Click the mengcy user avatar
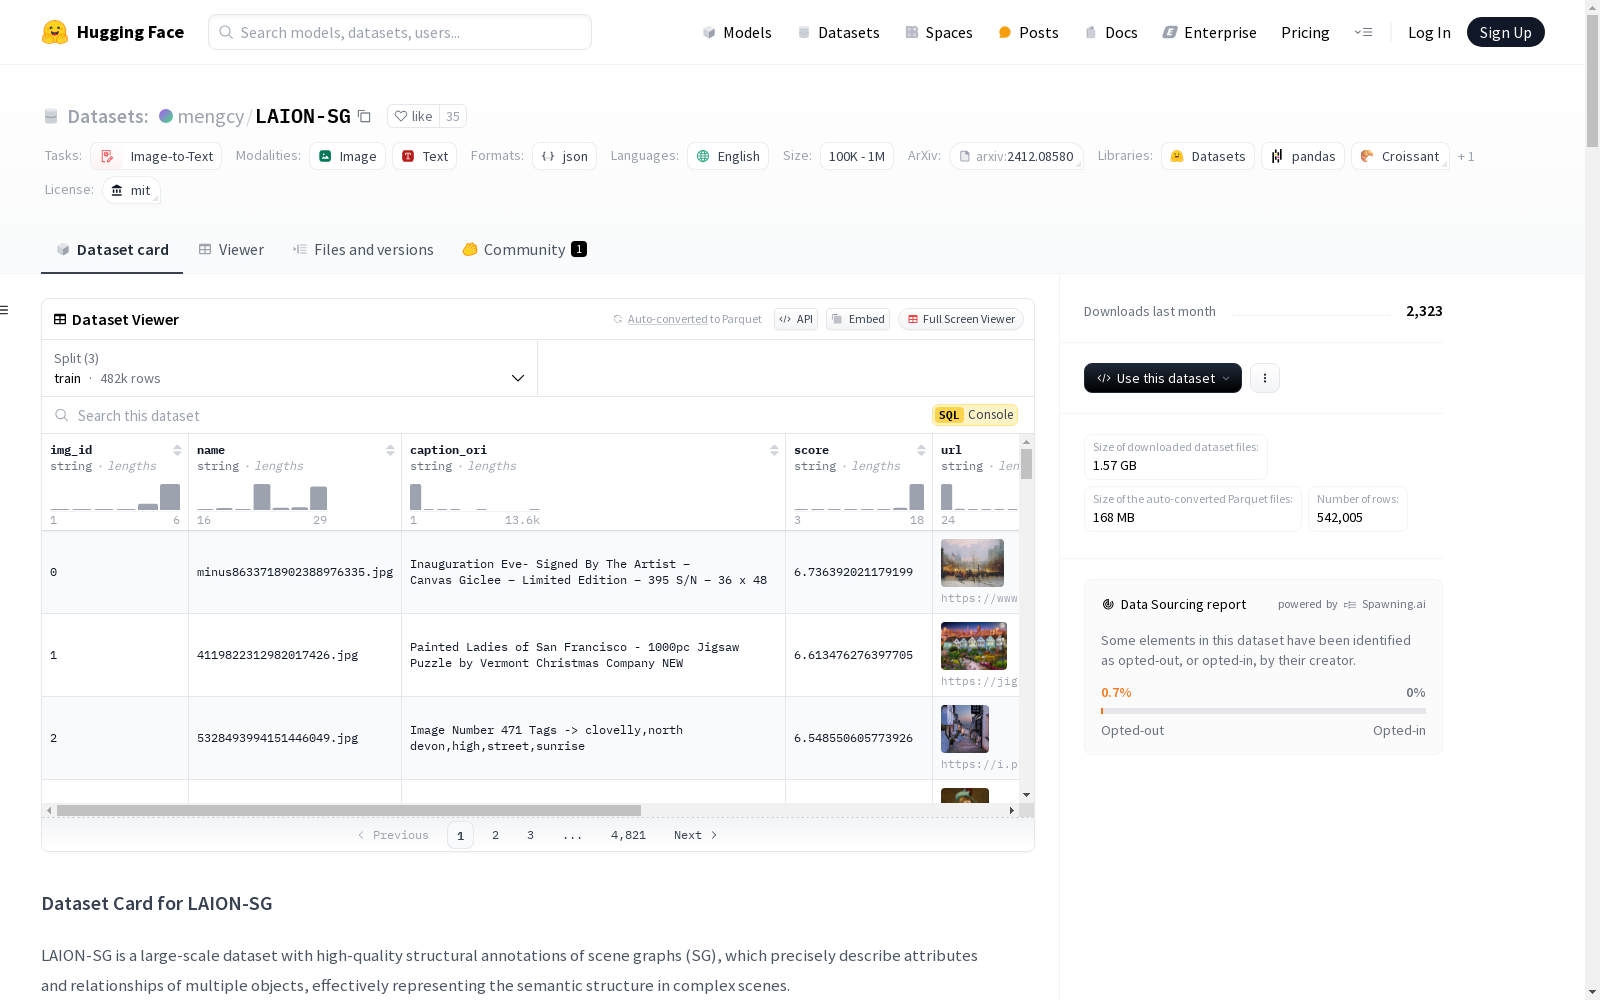This screenshot has height=1000, width=1600. point(166,116)
